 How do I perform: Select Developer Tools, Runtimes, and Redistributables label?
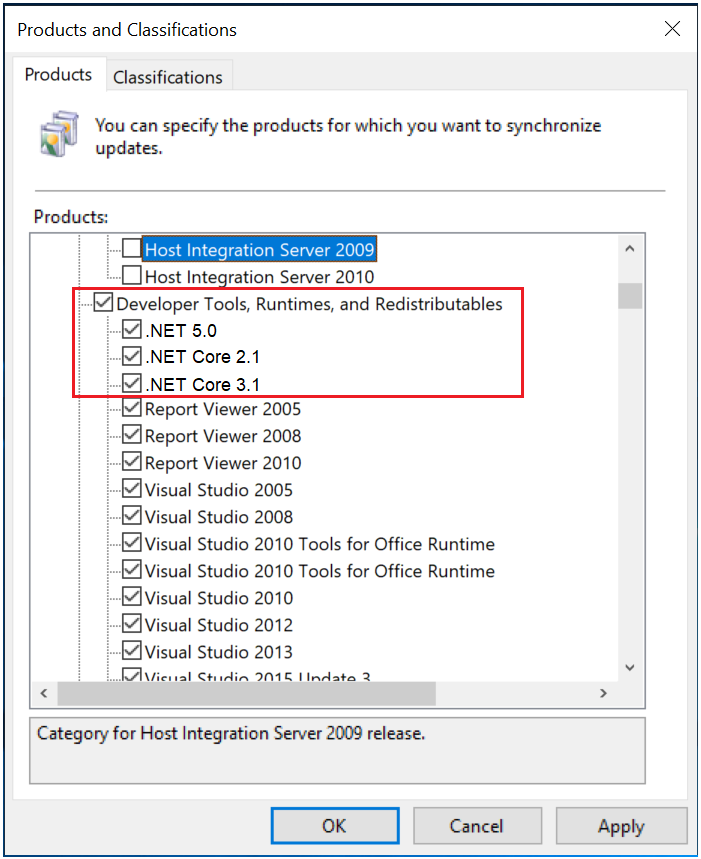click(x=309, y=303)
